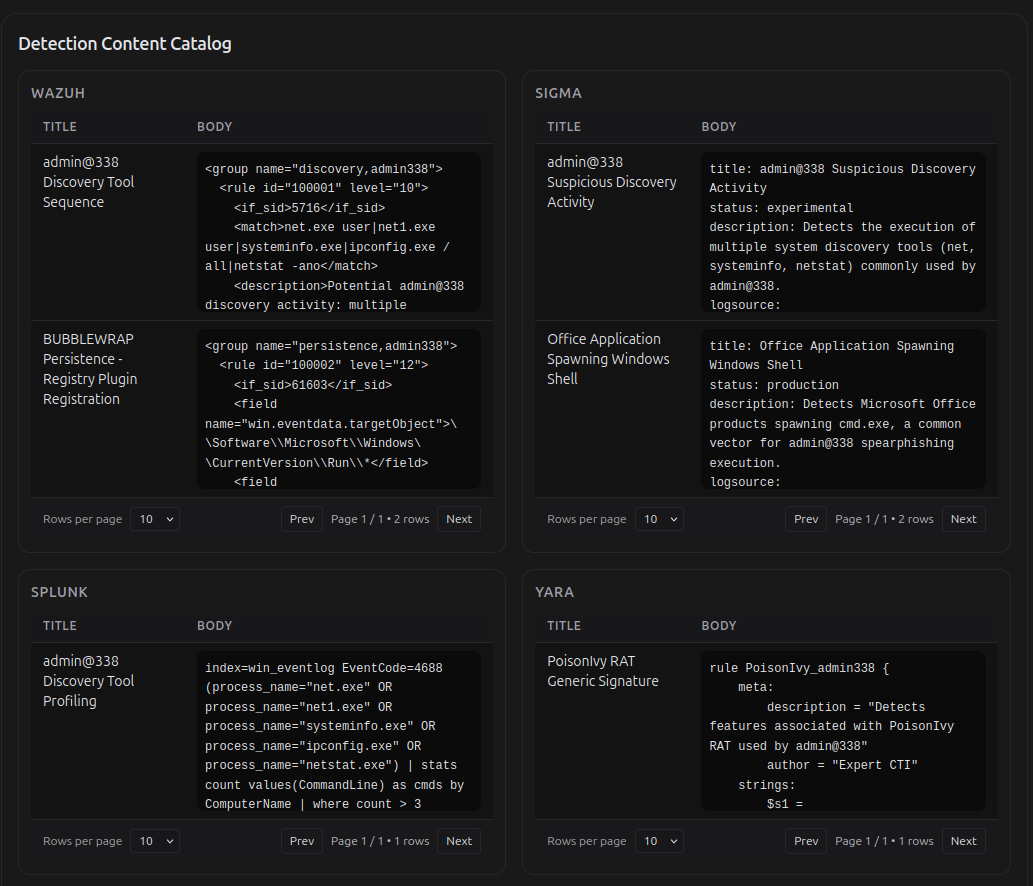Click TITLE column header in YARA table
Viewport: 1033px width, 886px height.
[x=564, y=626]
